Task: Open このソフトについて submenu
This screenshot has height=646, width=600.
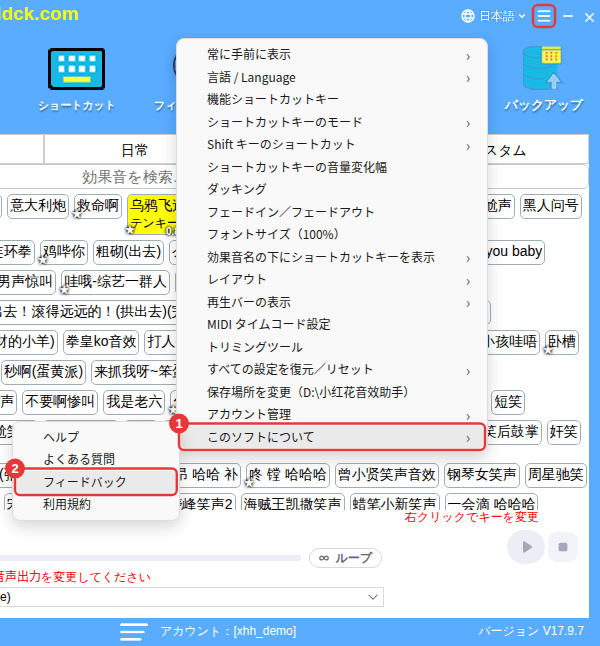Action: pyautogui.click(x=332, y=437)
